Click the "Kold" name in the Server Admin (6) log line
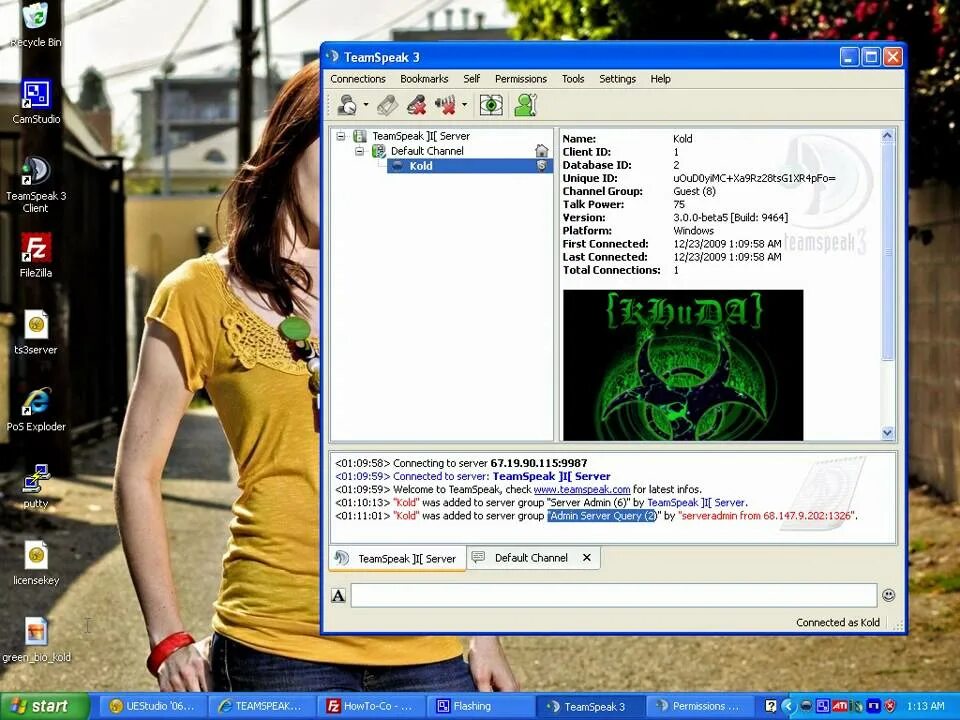 (407, 503)
